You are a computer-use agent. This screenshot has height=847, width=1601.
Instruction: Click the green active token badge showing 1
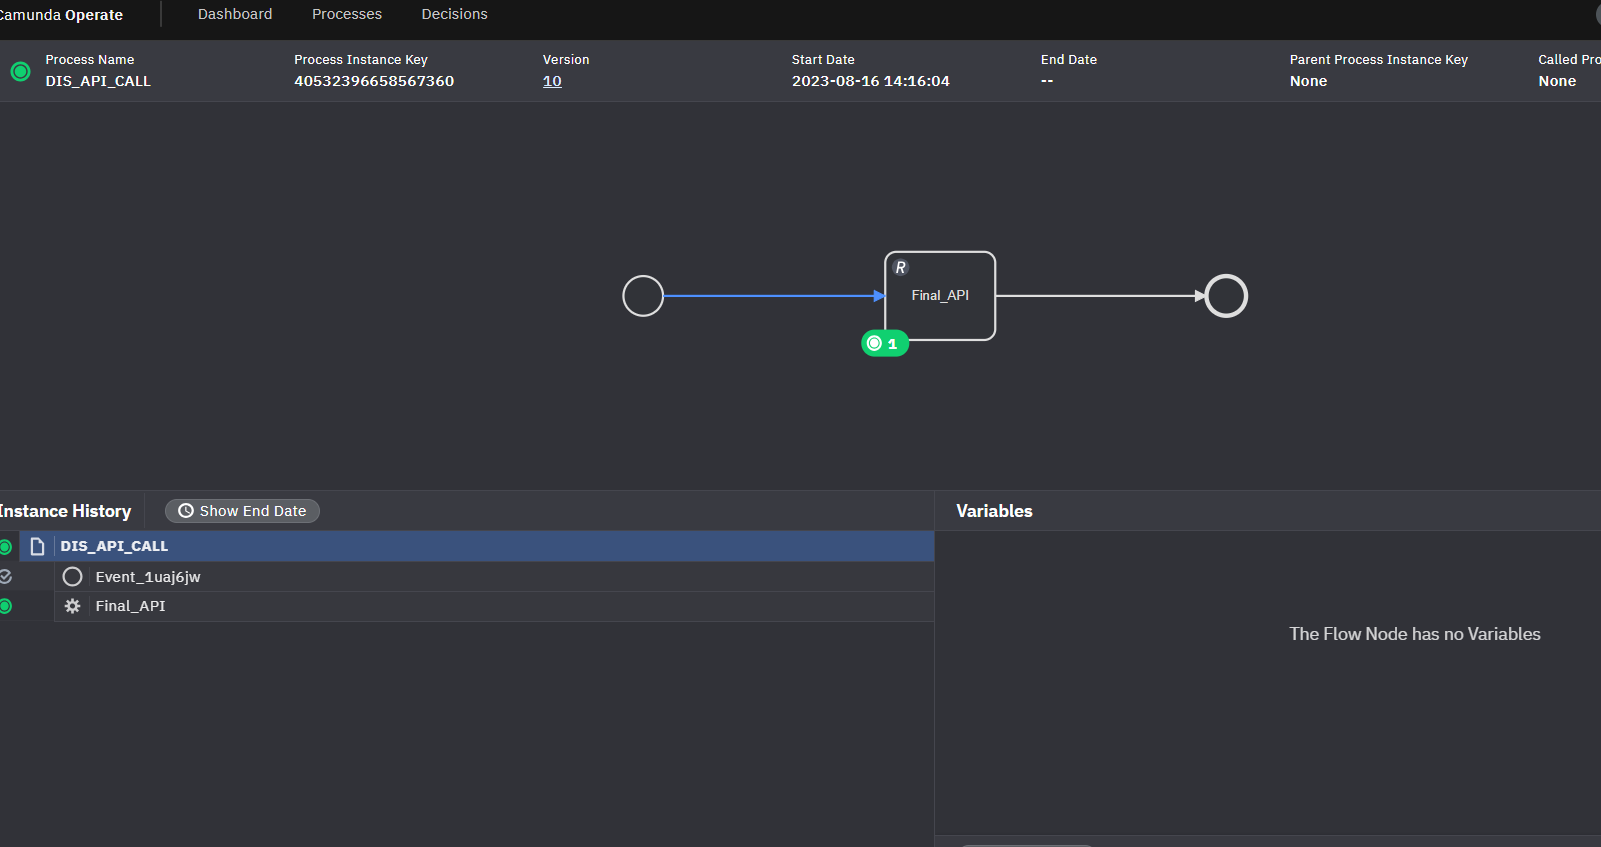pyautogui.click(x=884, y=344)
